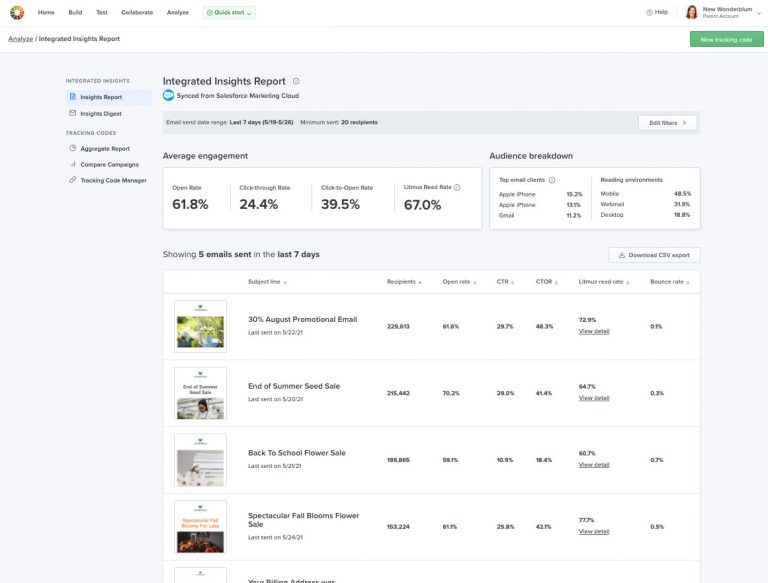Click the Litmus Read Rate info icon

coord(457,187)
